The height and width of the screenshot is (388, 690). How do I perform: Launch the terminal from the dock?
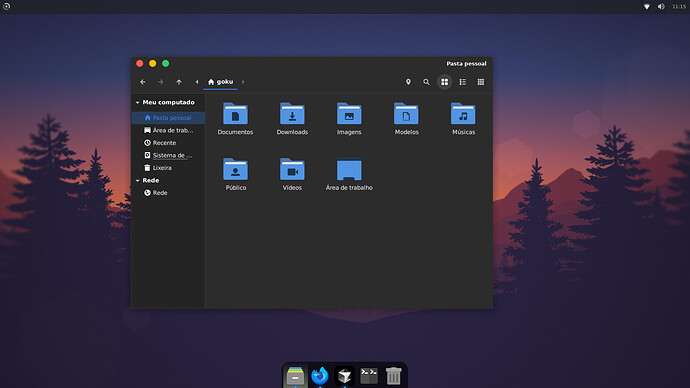pyautogui.click(x=369, y=376)
